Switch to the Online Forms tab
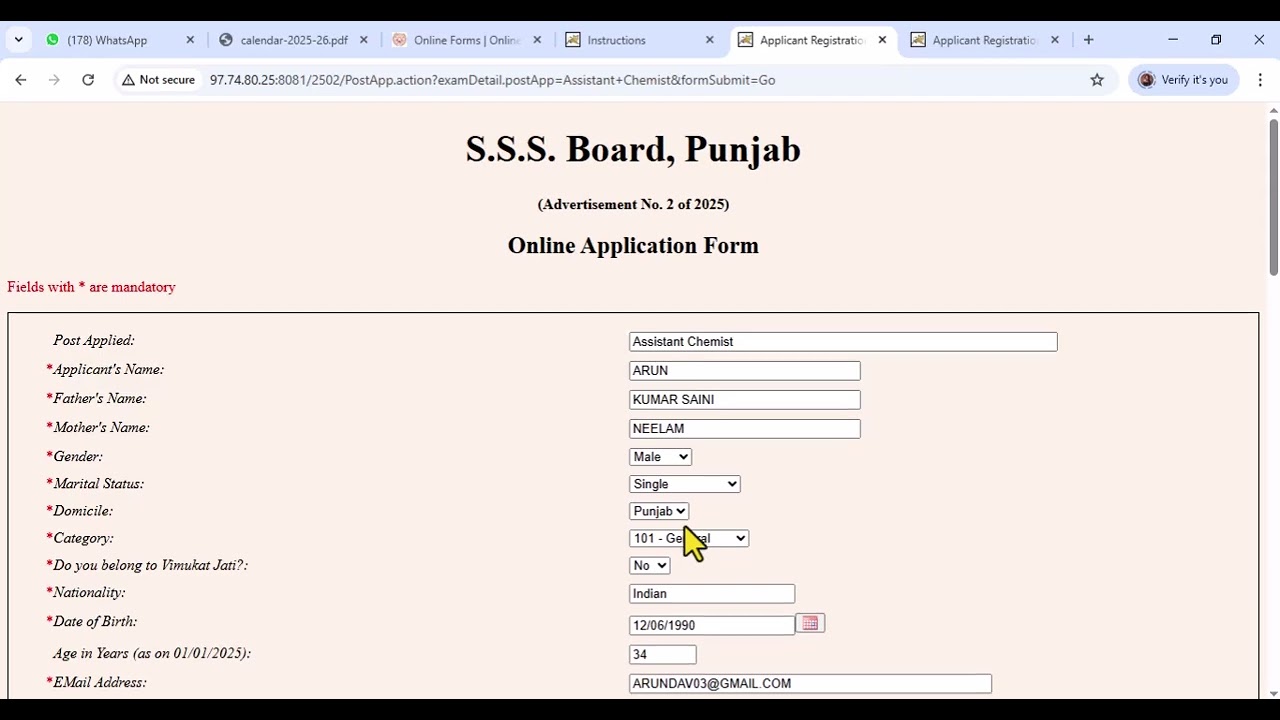Screen dimensions: 1280x720 [467, 40]
